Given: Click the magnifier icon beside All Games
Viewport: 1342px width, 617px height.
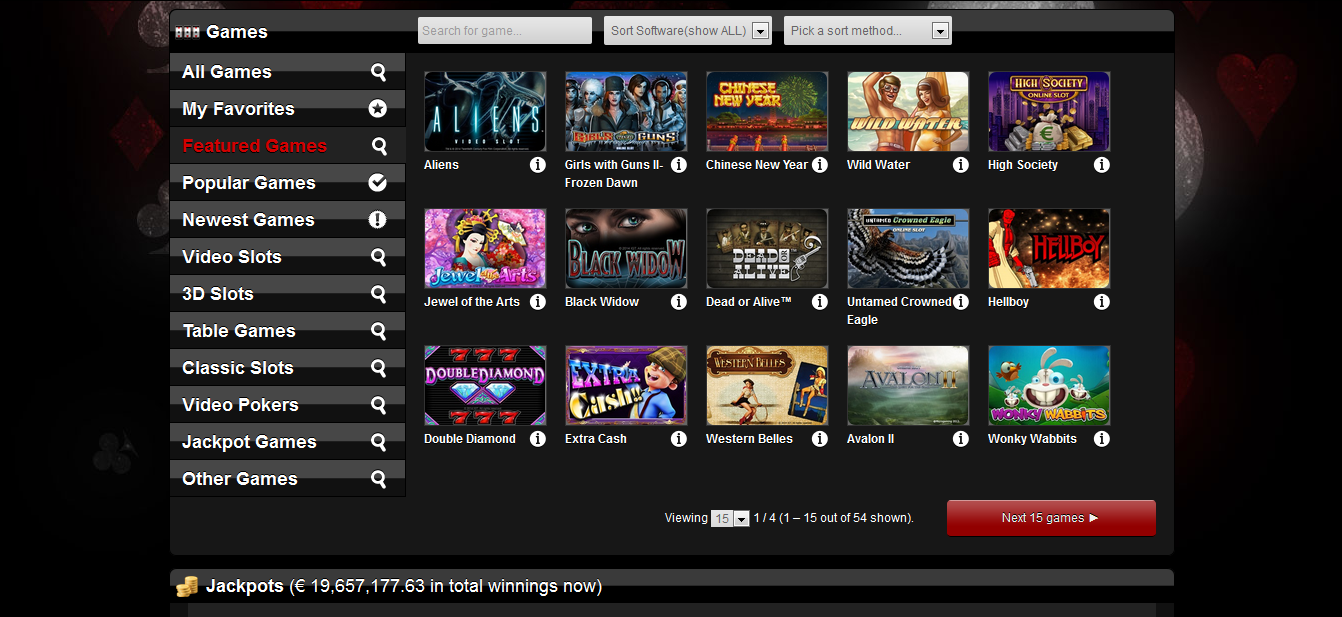Looking at the screenshot, I should [x=378, y=72].
